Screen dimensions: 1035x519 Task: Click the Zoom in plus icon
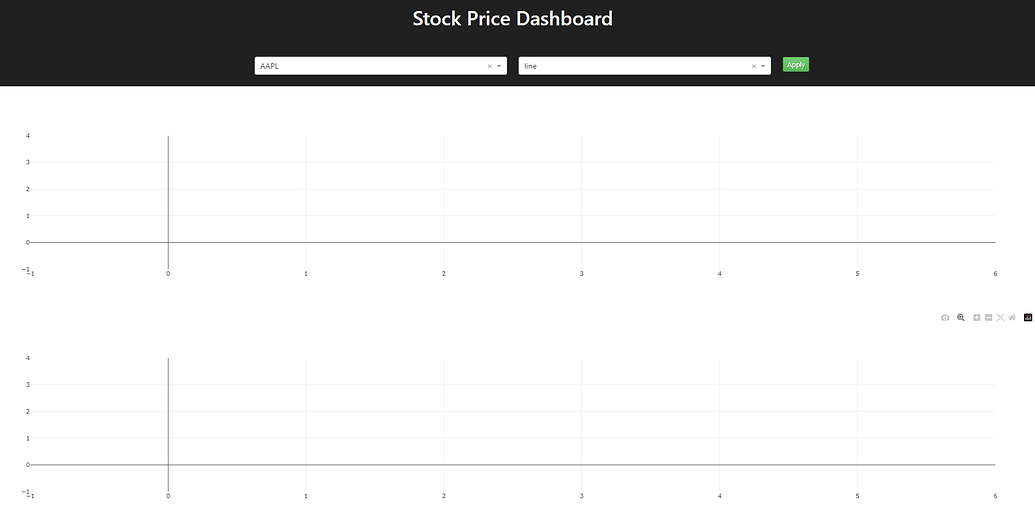click(977, 317)
